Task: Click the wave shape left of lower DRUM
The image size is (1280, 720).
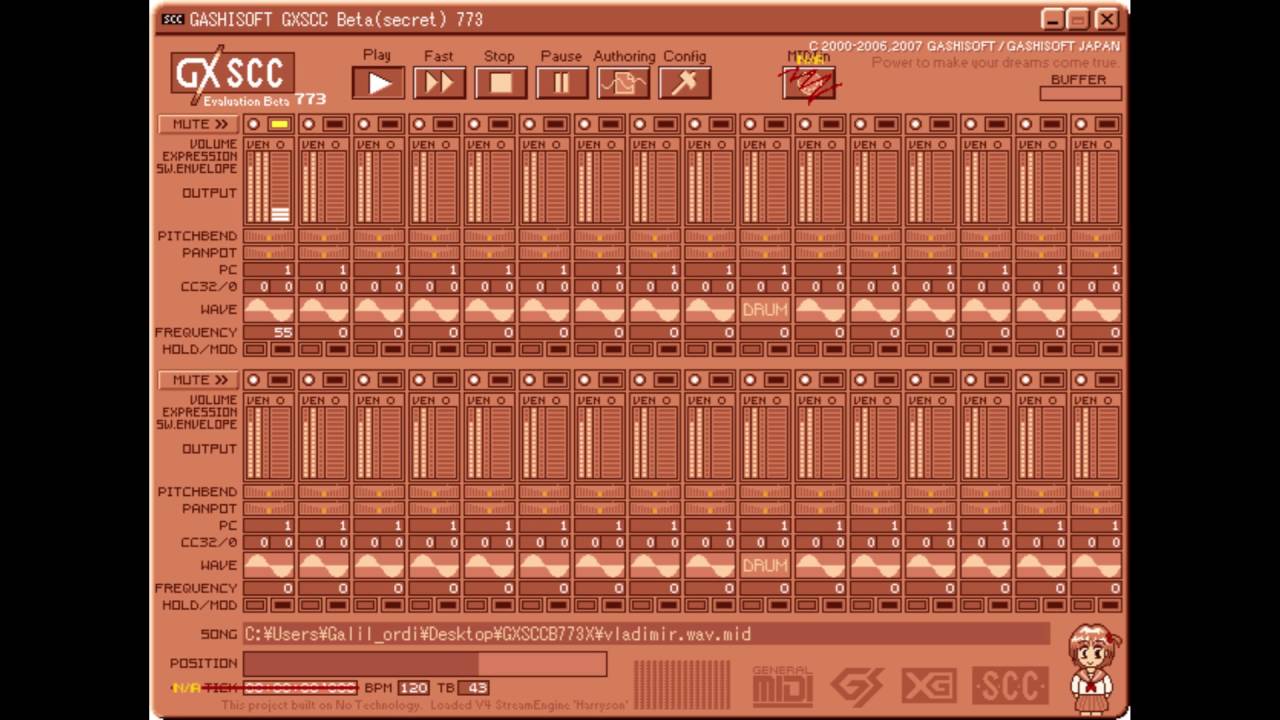Action: pyautogui.click(x=710, y=565)
